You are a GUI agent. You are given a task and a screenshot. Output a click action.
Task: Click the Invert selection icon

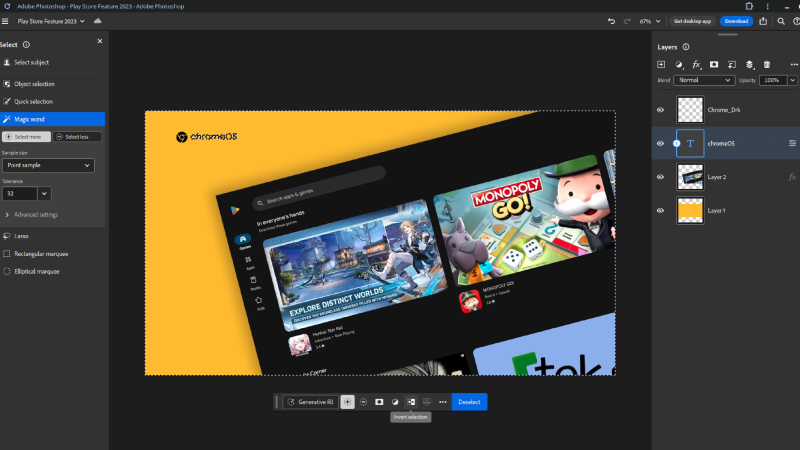pyautogui.click(x=411, y=402)
